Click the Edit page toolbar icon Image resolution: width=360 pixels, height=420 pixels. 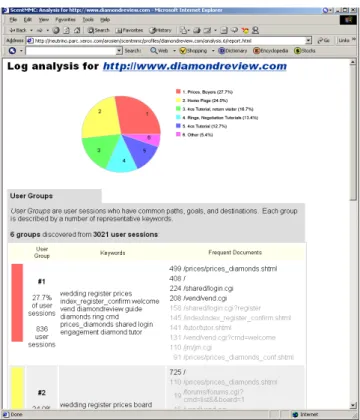pos(207,30)
